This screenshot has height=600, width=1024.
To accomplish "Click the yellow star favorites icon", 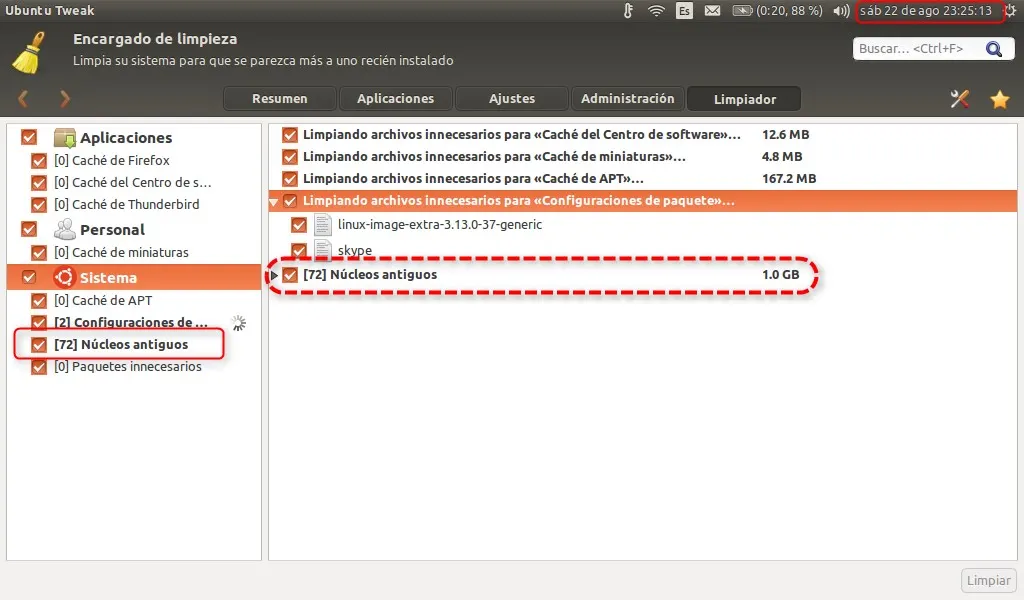I will point(999,99).
